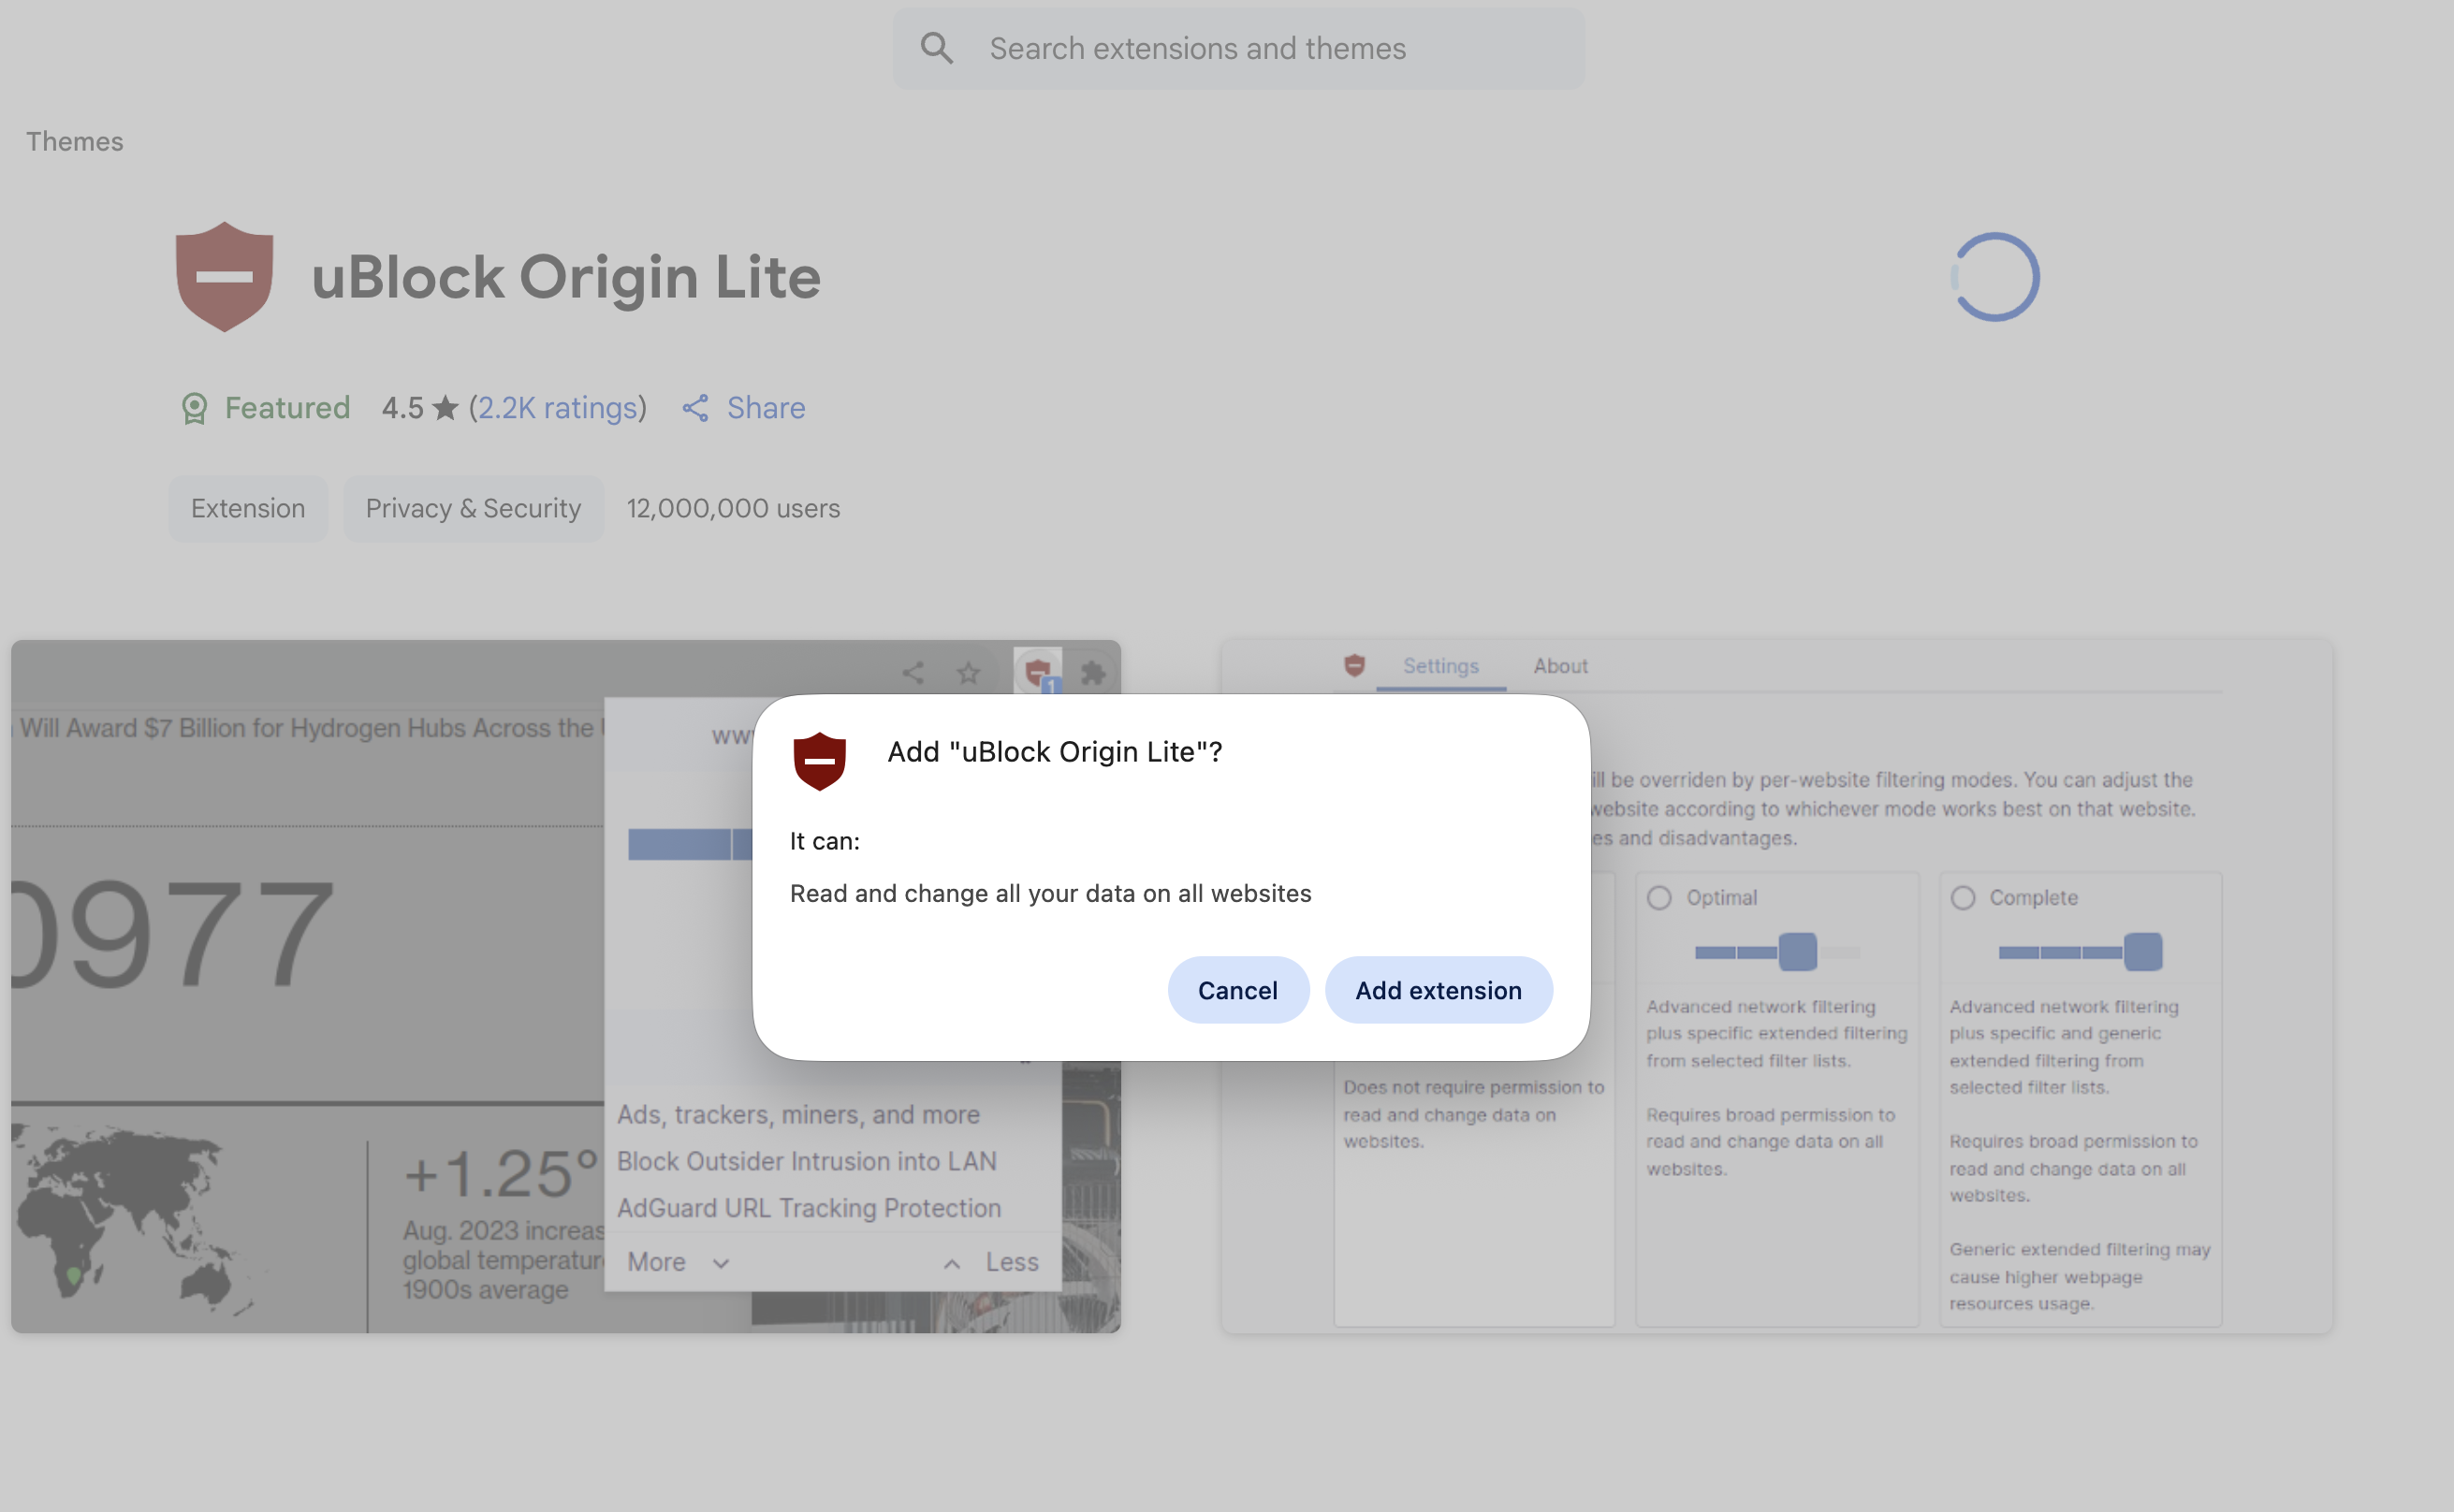Click the Share icon beside ratings
The image size is (2454, 1512).
pos(695,408)
